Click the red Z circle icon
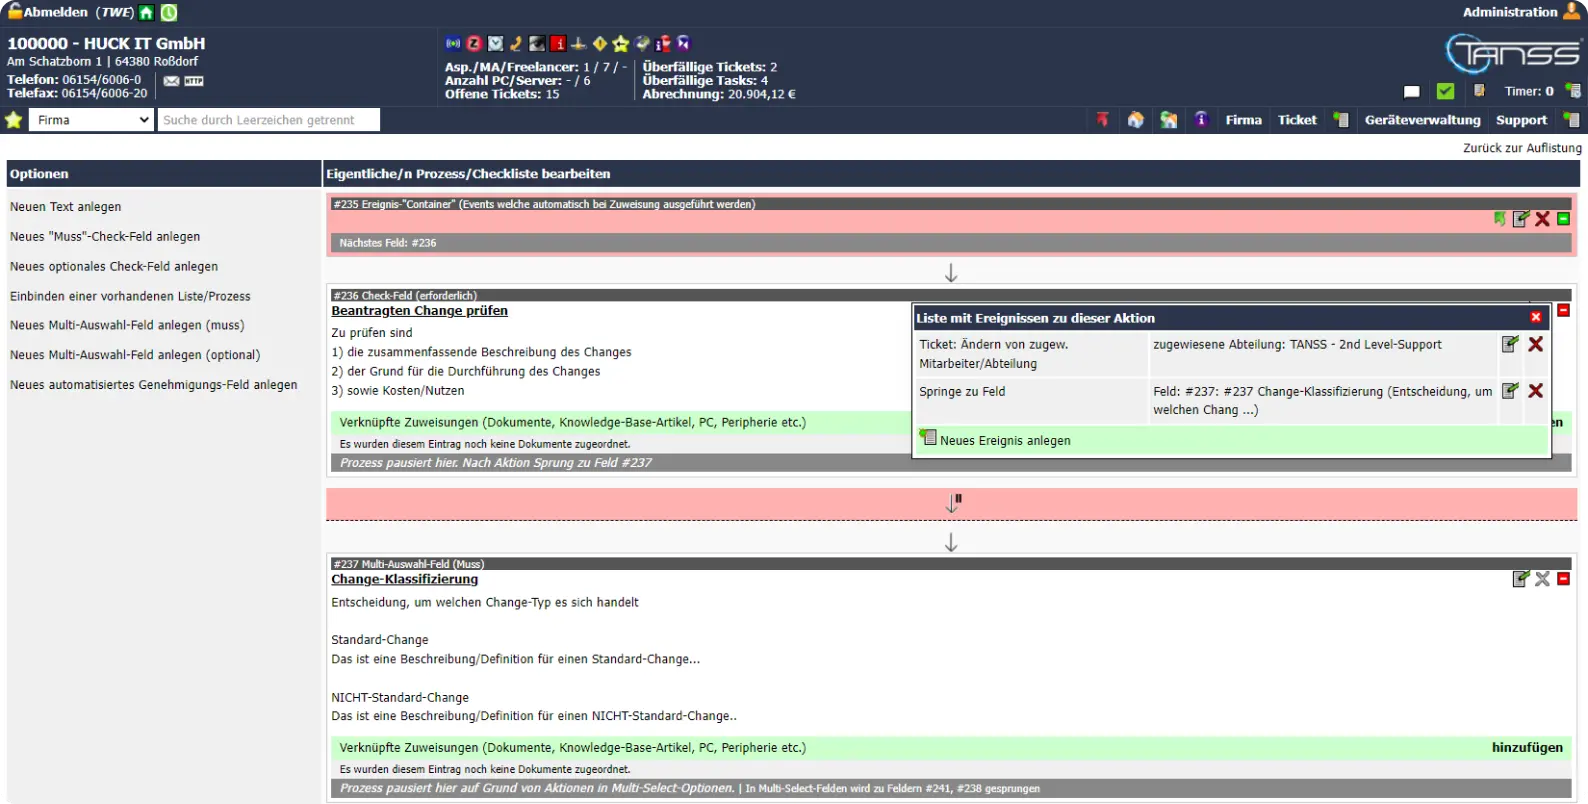This screenshot has width=1588, height=804. [x=474, y=43]
